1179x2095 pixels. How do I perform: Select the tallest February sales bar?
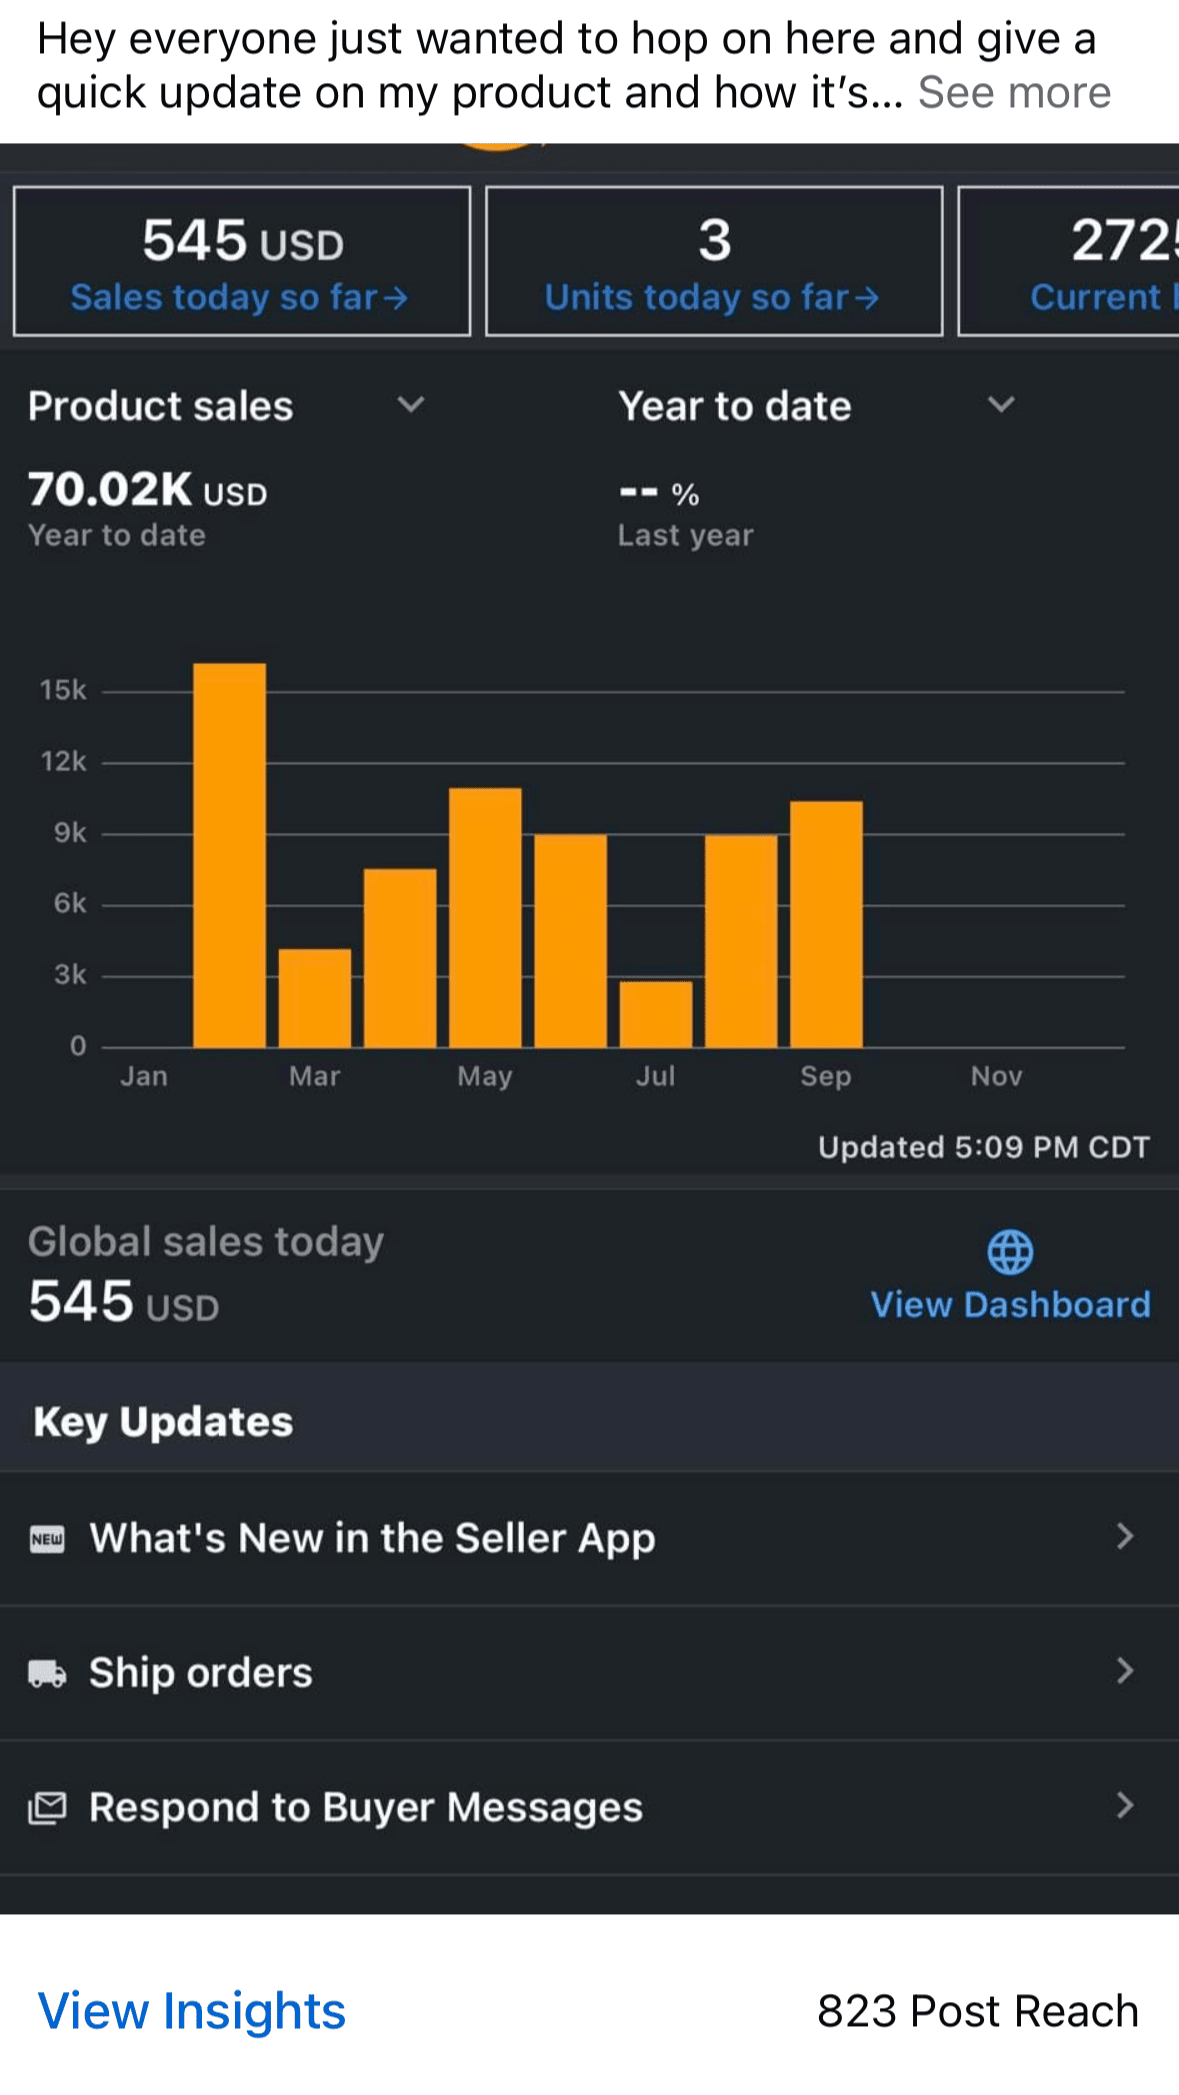[230, 855]
